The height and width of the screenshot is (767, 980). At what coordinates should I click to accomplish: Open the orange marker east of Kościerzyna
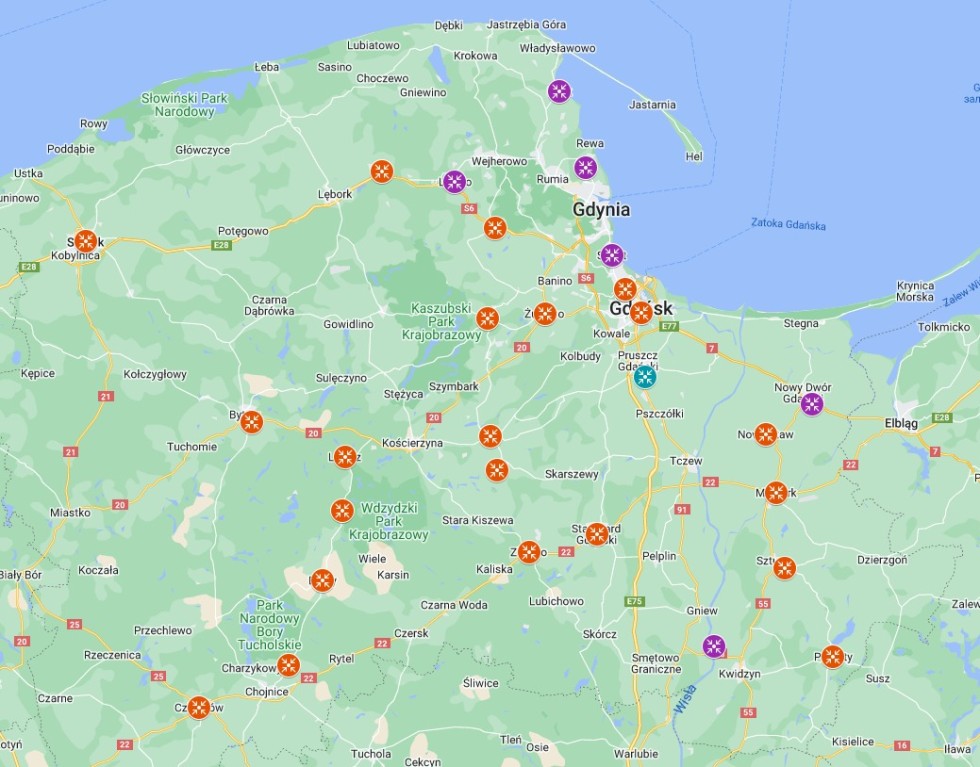pos(491,436)
